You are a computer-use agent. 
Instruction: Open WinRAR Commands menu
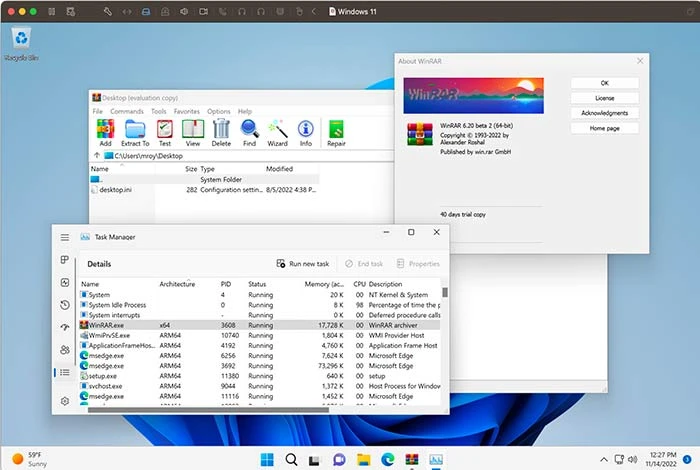click(x=127, y=111)
